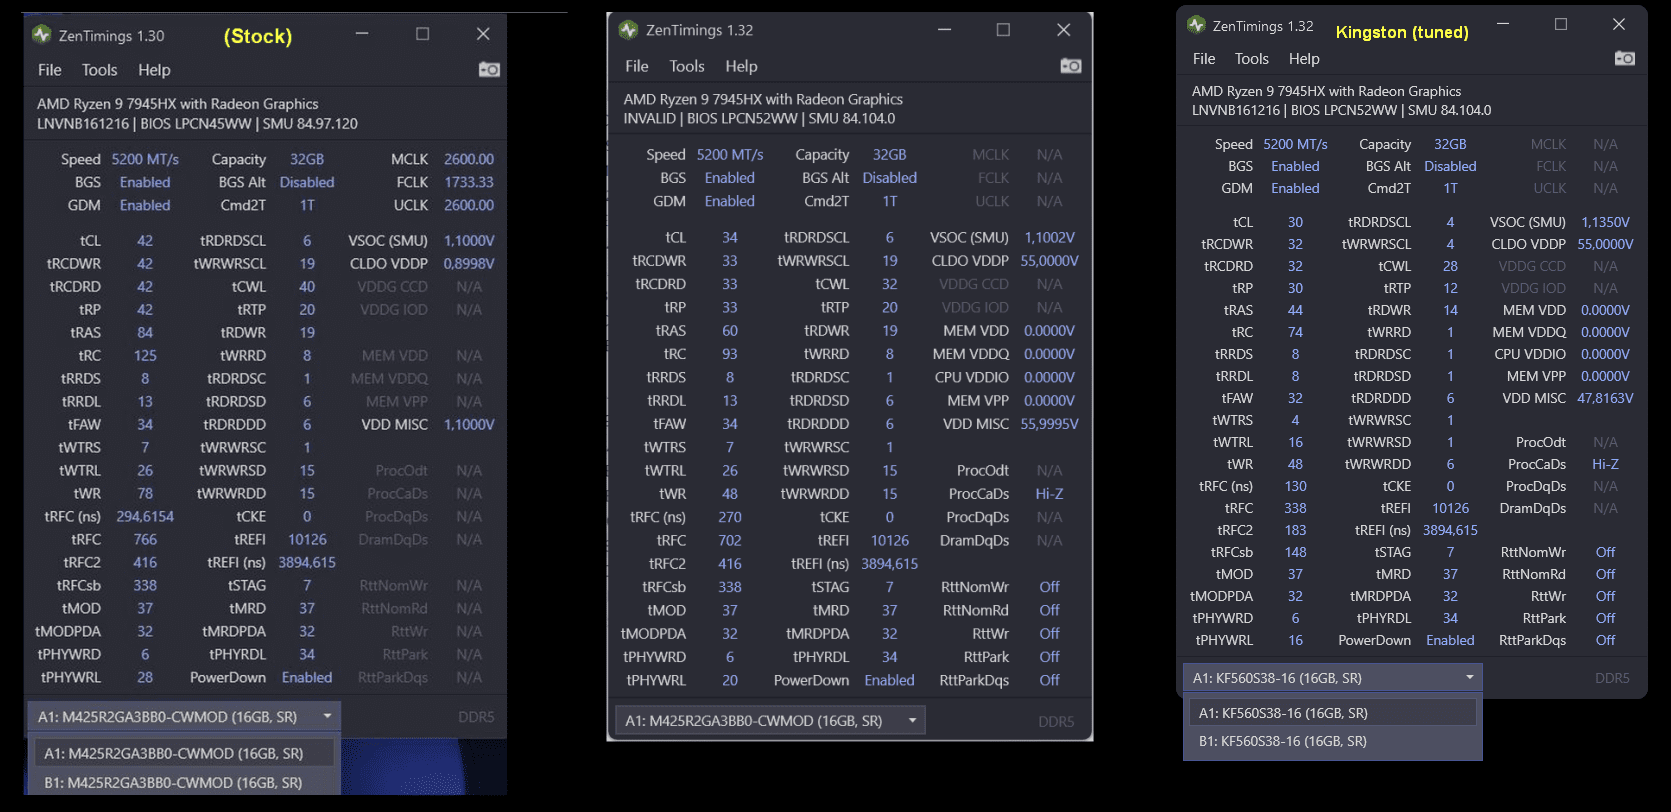1671x812 pixels.
Task: Click tRFC2 value 183 in Kingston window
Action: [x=1295, y=530]
